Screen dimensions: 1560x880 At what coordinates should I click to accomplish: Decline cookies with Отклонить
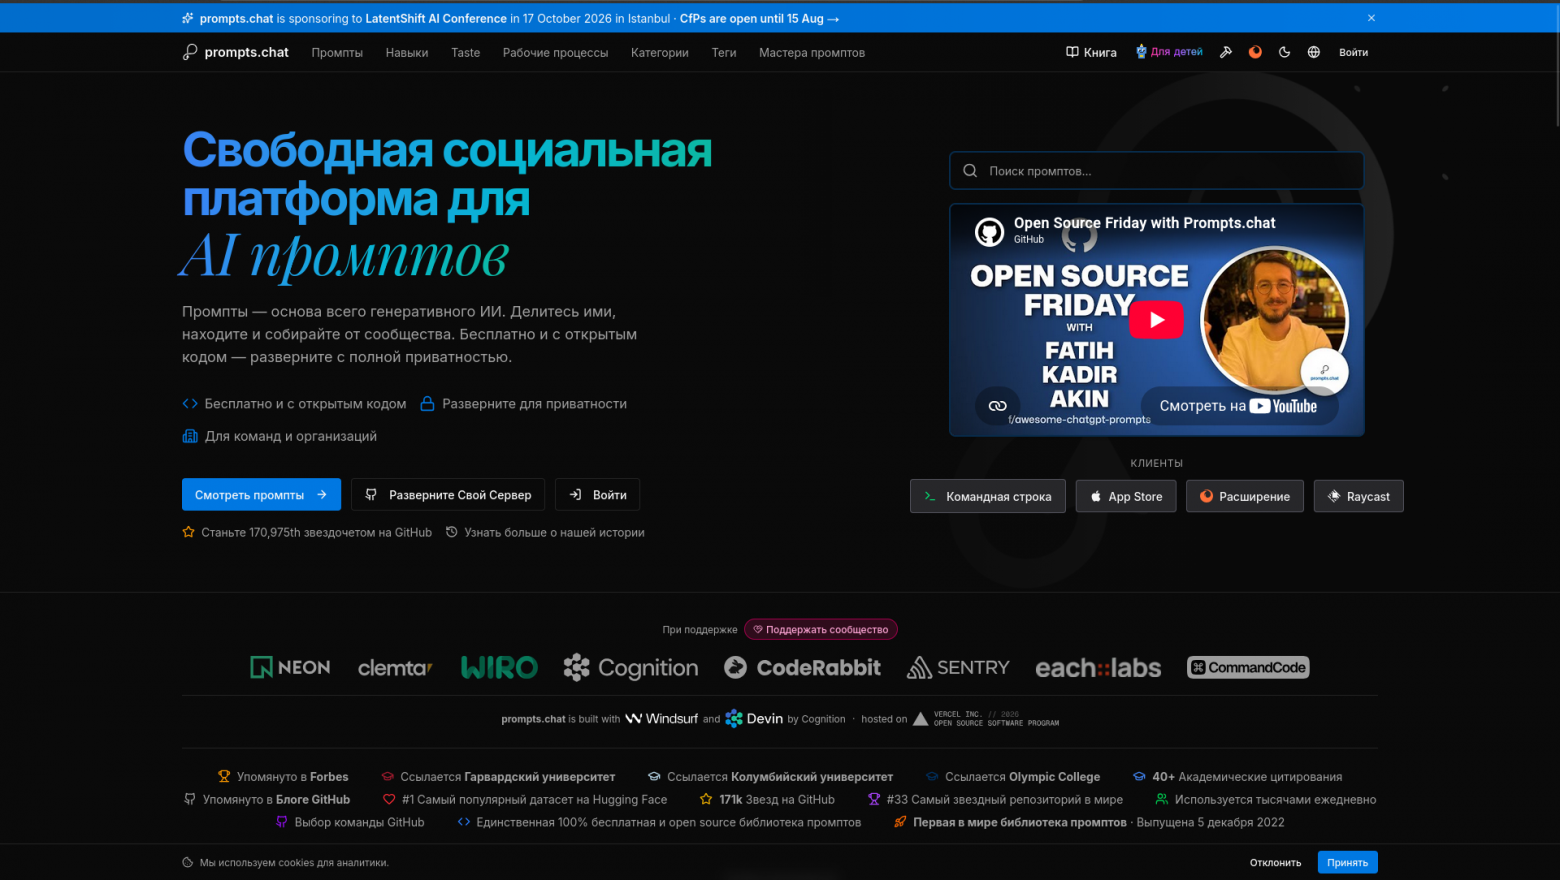click(1275, 863)
